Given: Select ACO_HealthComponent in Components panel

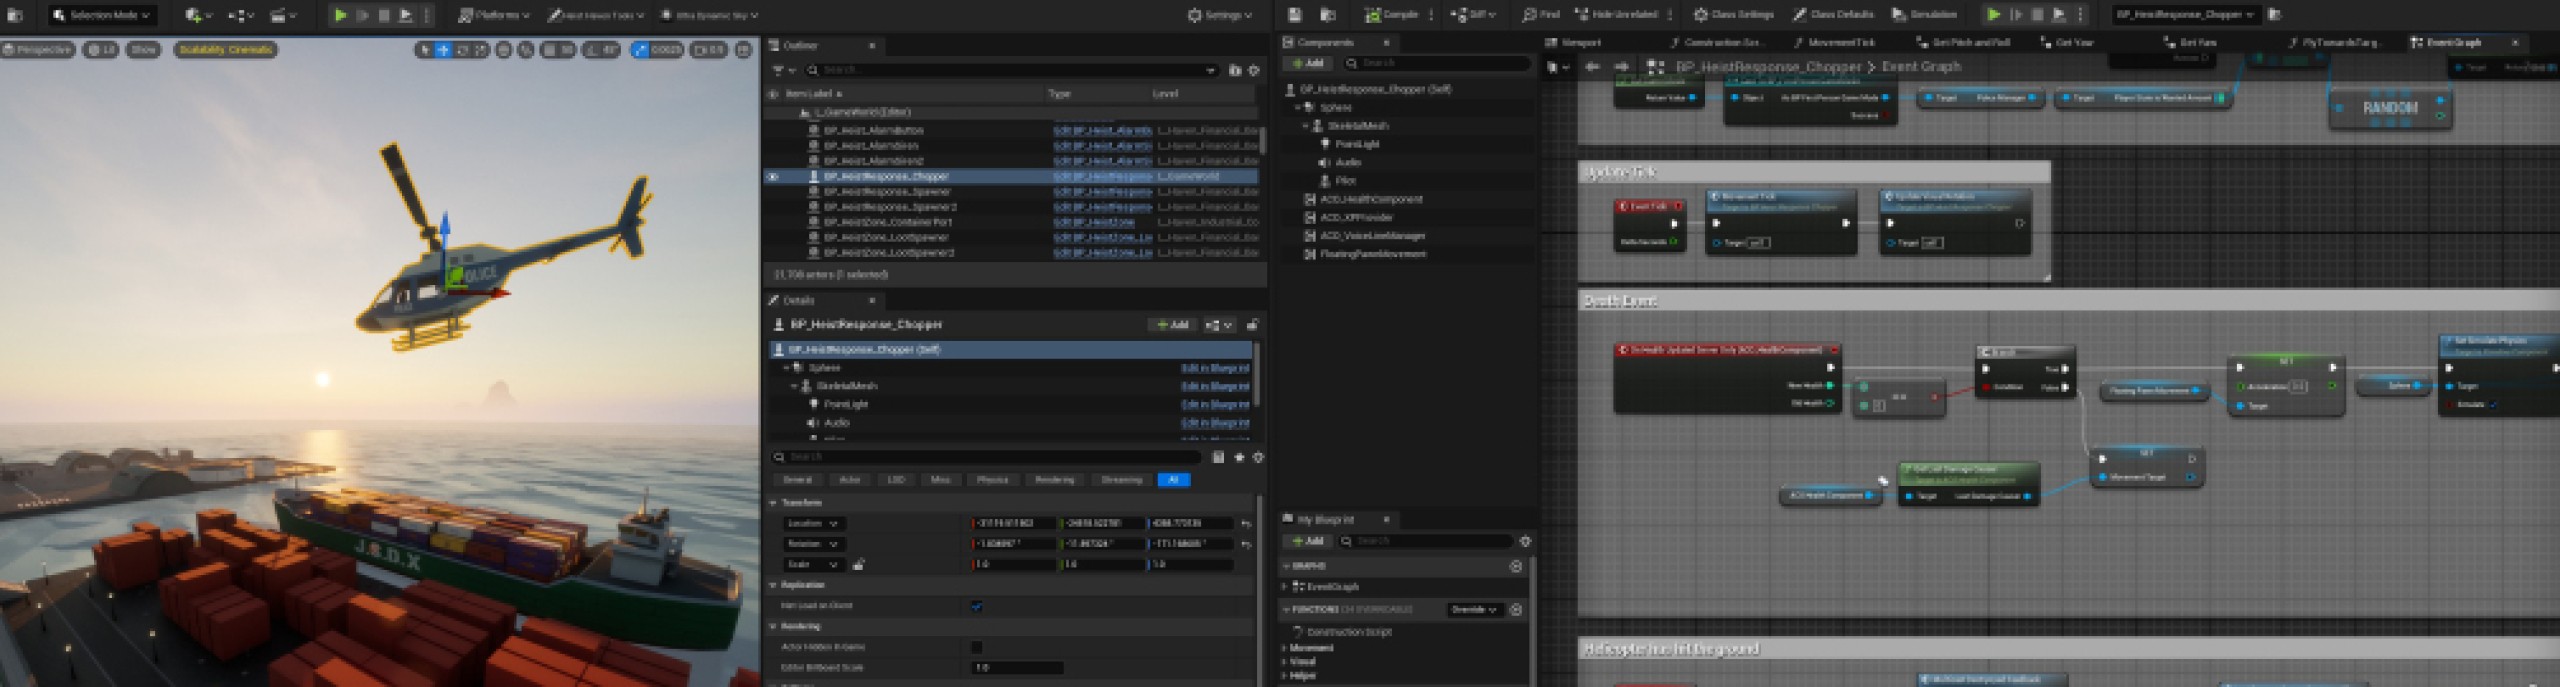Looking at the screenshot, I should [x=1370, y=199].
